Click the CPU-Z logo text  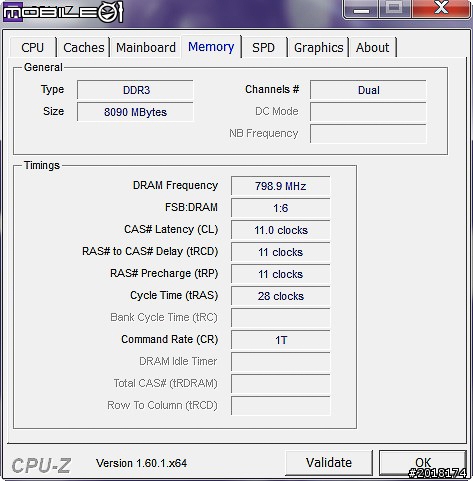(41, 465)
